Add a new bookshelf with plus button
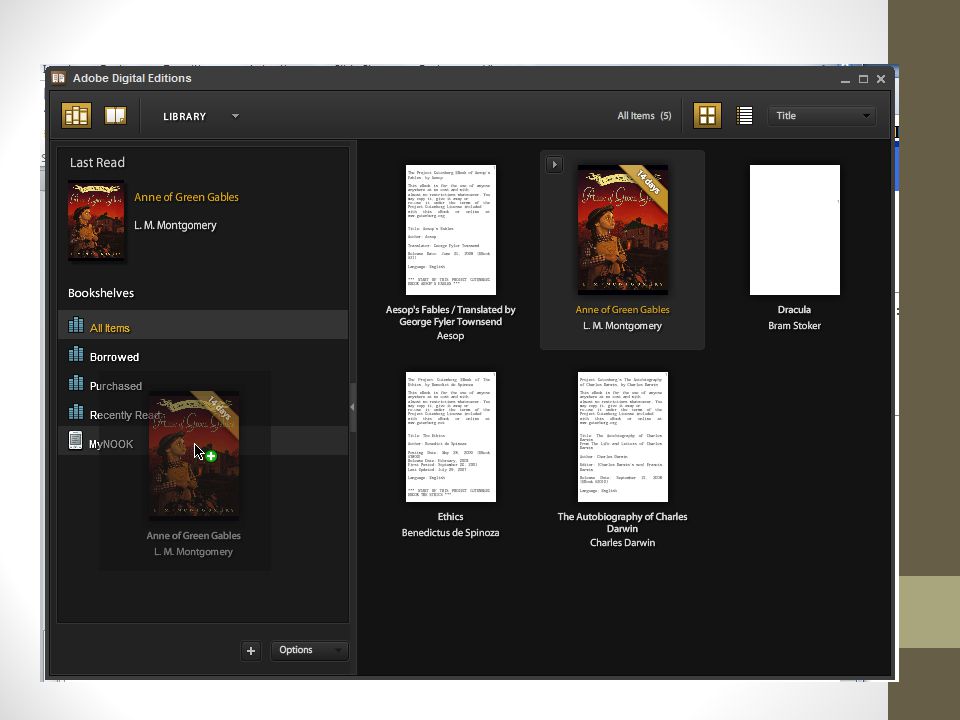This screenshot has height=720, width=960. pyautogui.click(x=251, y=651)
